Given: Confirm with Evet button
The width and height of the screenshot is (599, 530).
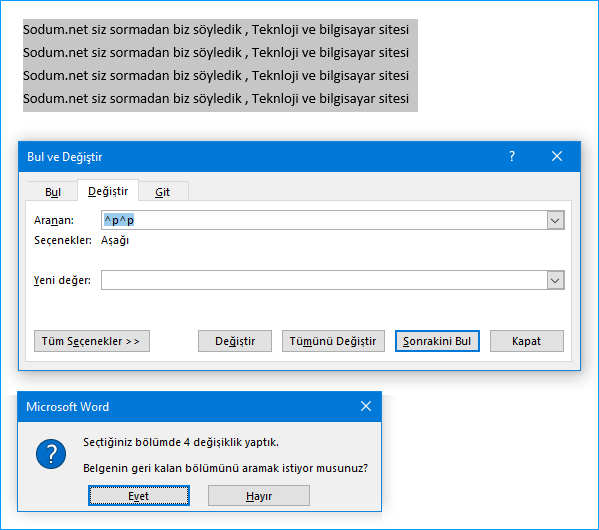Looking at the screenshot, I should (x=139, y=496).
